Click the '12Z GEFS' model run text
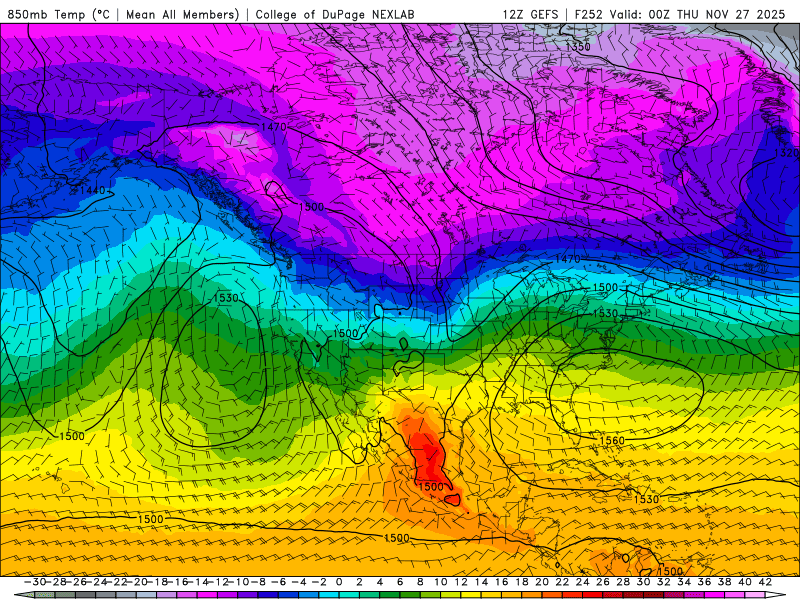Viewport: 800px width, 600px height. [x=531, y=14]
